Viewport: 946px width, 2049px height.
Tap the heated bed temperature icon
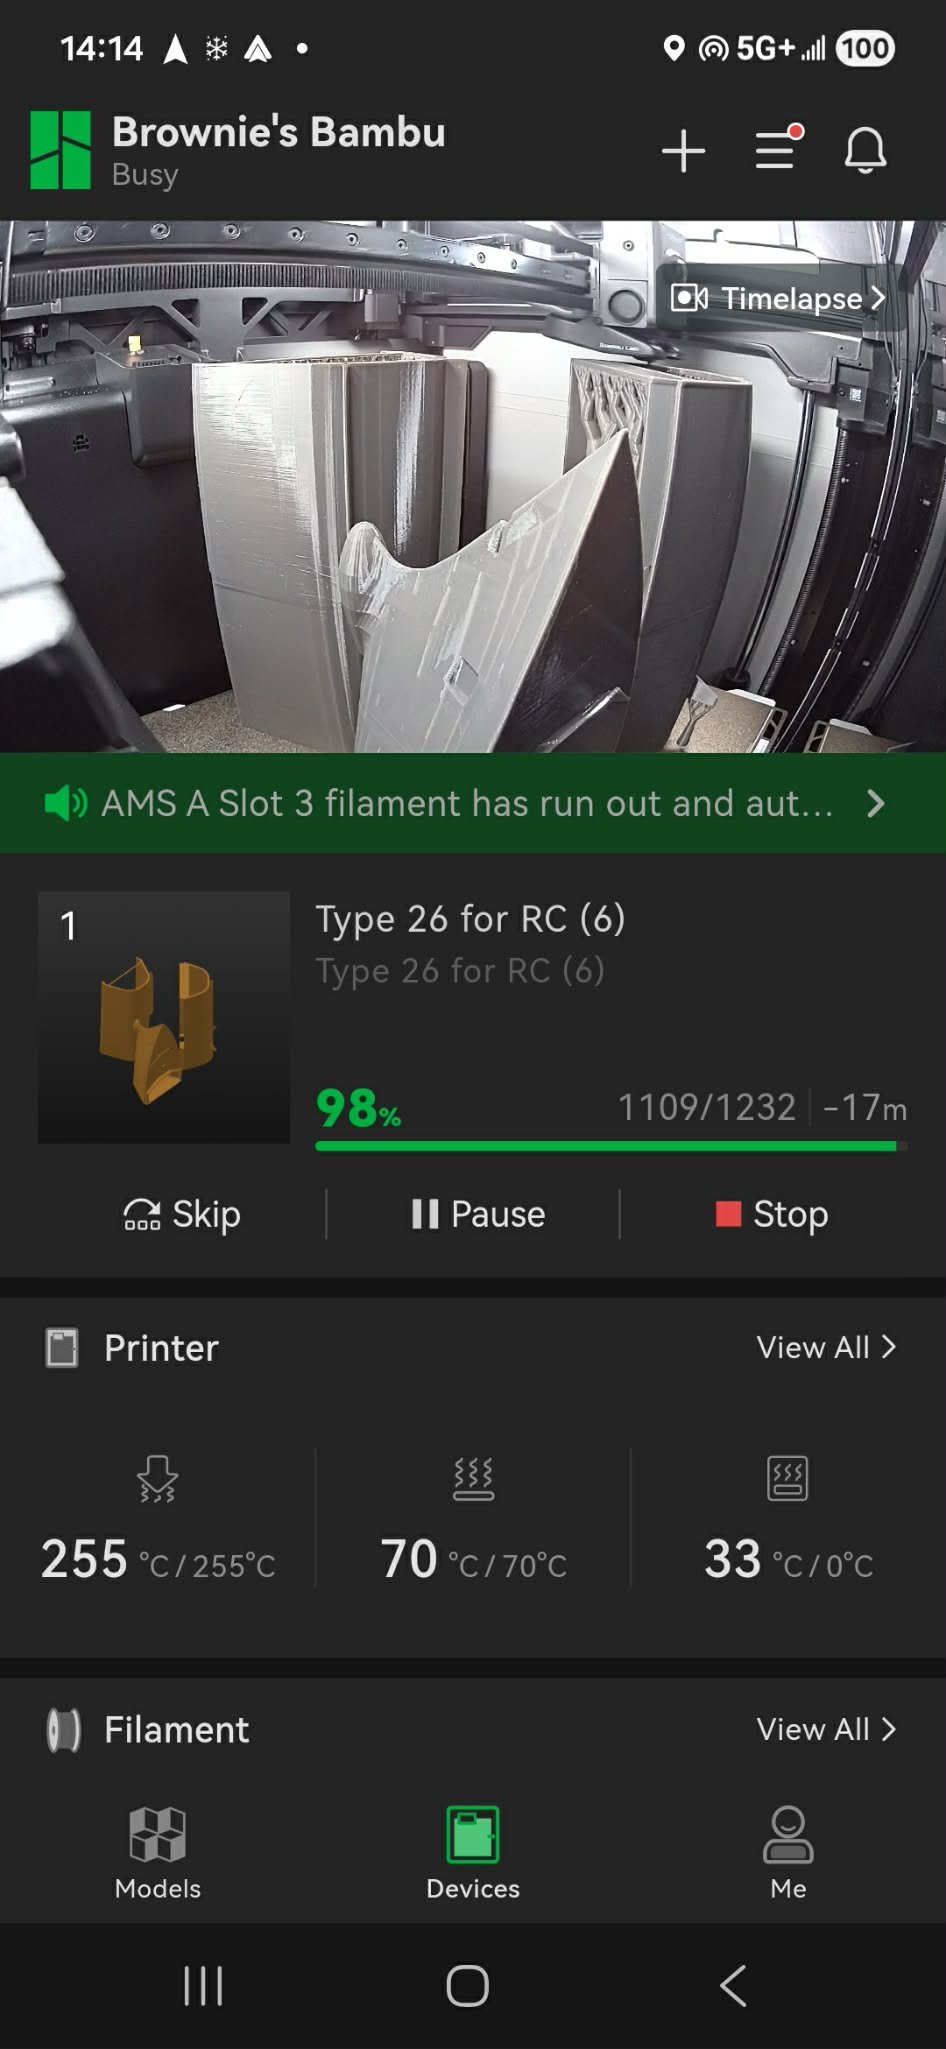pos(473,1479)
